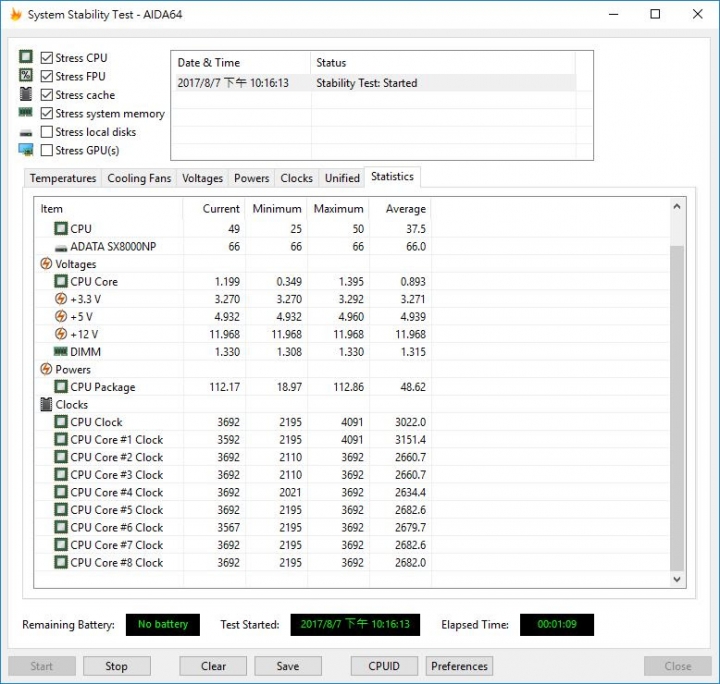Click the CPU Core #1 Clock icon
The height and width of the screenshot is (684, 720).
(x=61, y=439)
